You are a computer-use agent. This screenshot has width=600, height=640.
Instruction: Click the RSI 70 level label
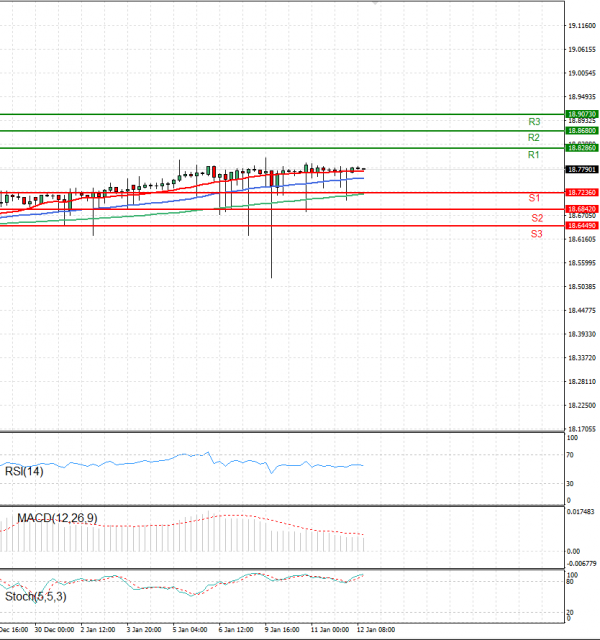pos(570,455)
